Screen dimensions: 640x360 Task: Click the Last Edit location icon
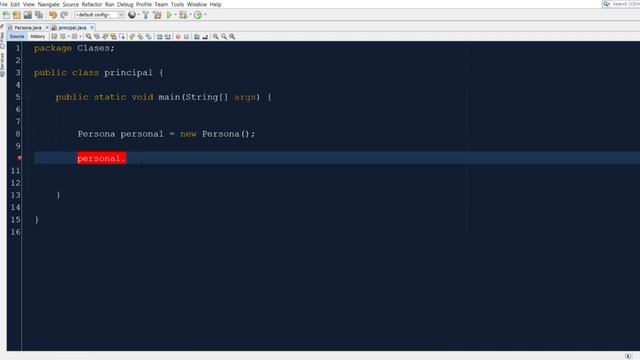tap(54, 36)
